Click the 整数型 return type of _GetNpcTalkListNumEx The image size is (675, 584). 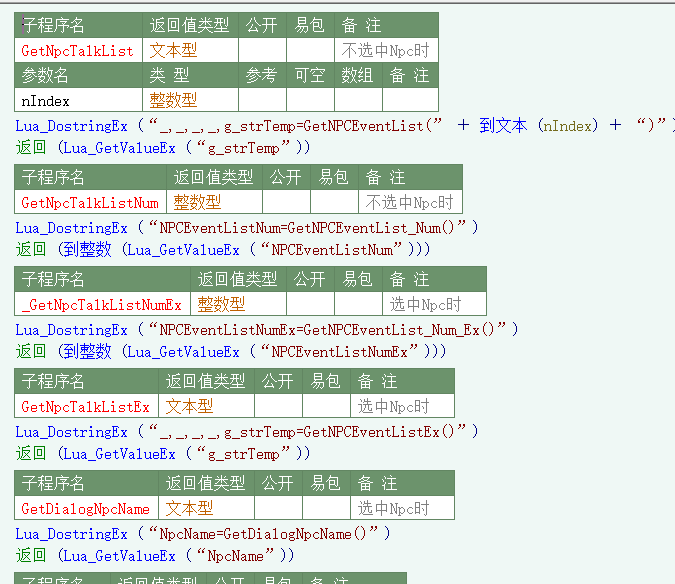tap(221, 304)
